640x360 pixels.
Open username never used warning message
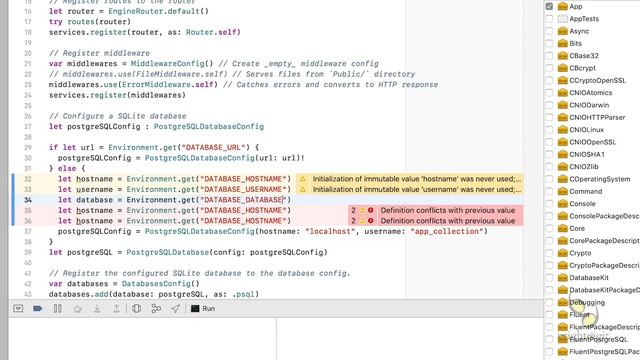[417, 189]
